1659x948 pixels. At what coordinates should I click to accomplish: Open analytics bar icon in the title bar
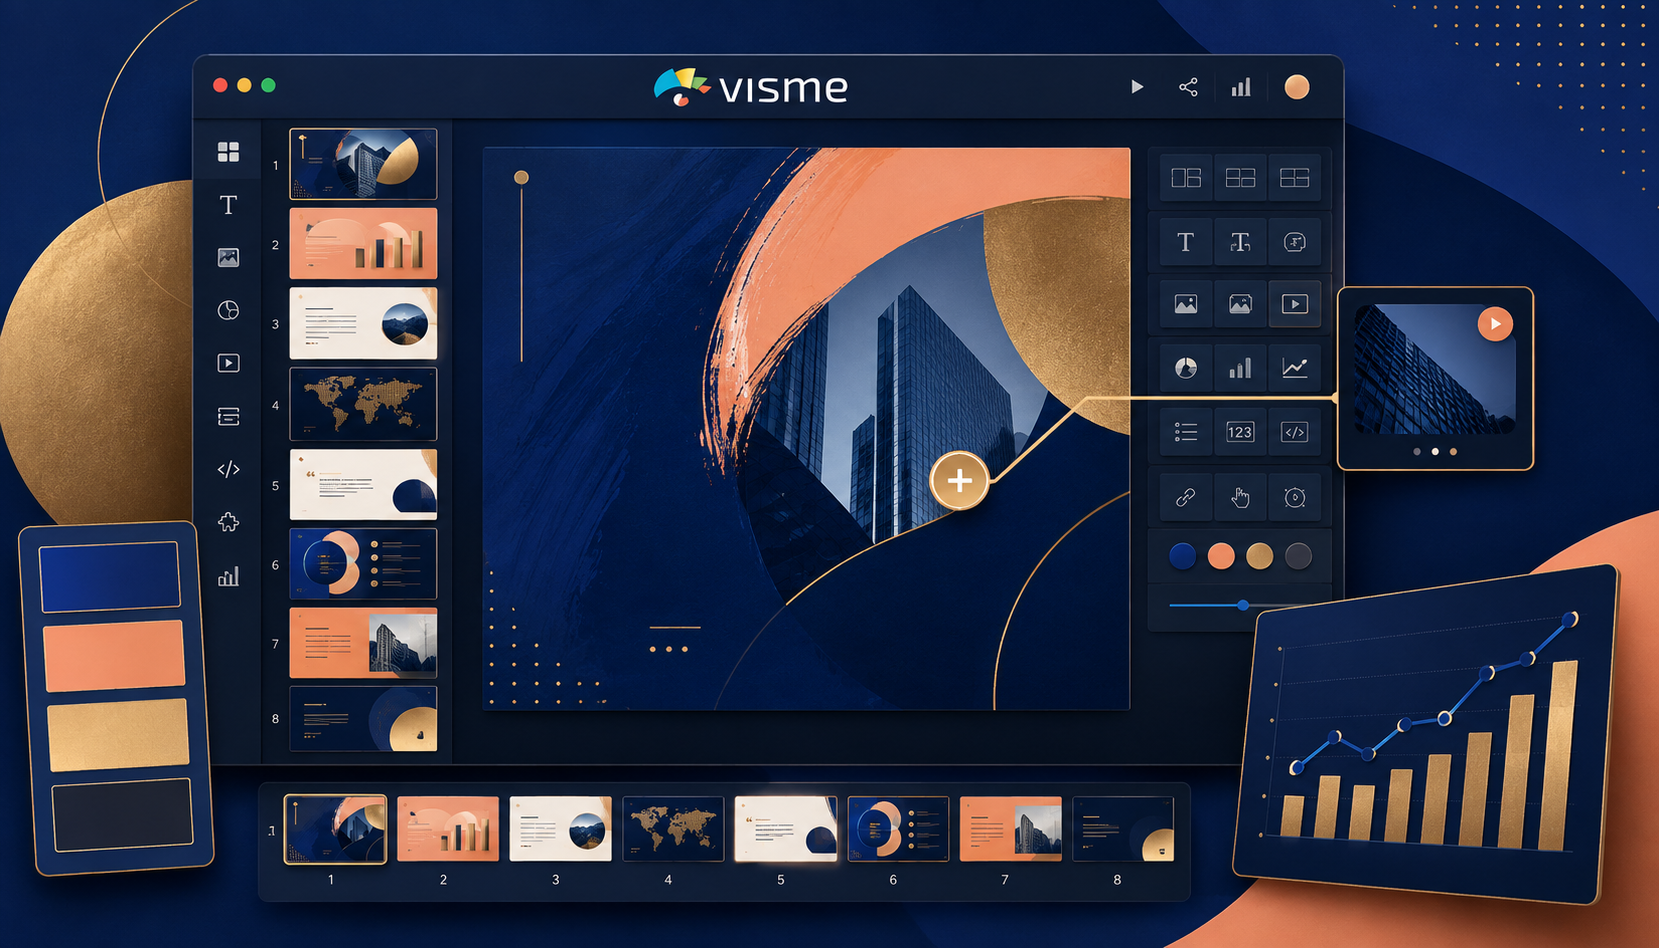point(1241,87)
